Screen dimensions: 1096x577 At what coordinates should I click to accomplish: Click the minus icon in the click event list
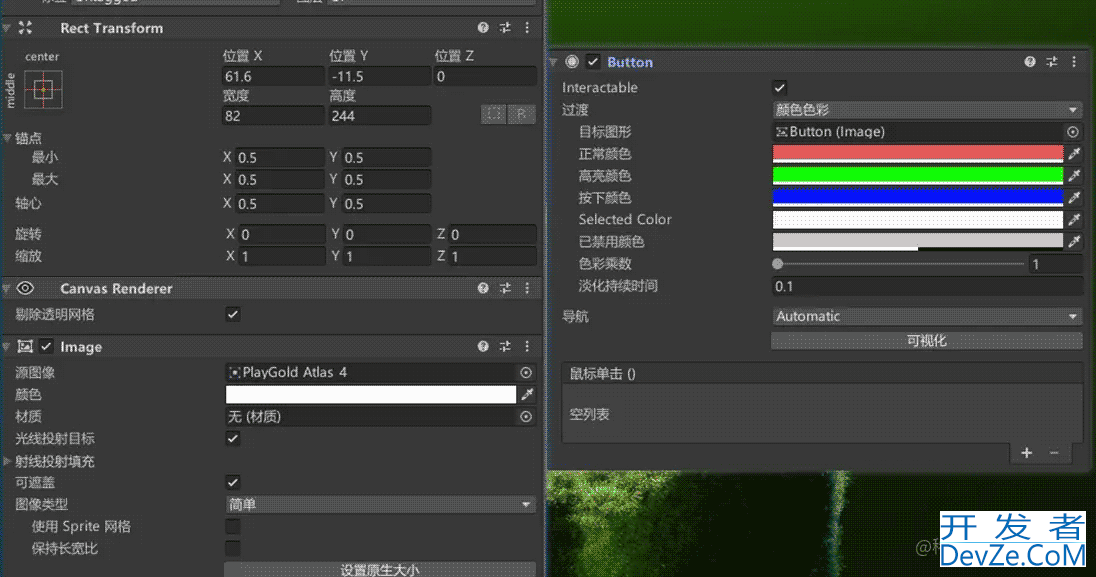[1053, 453]
